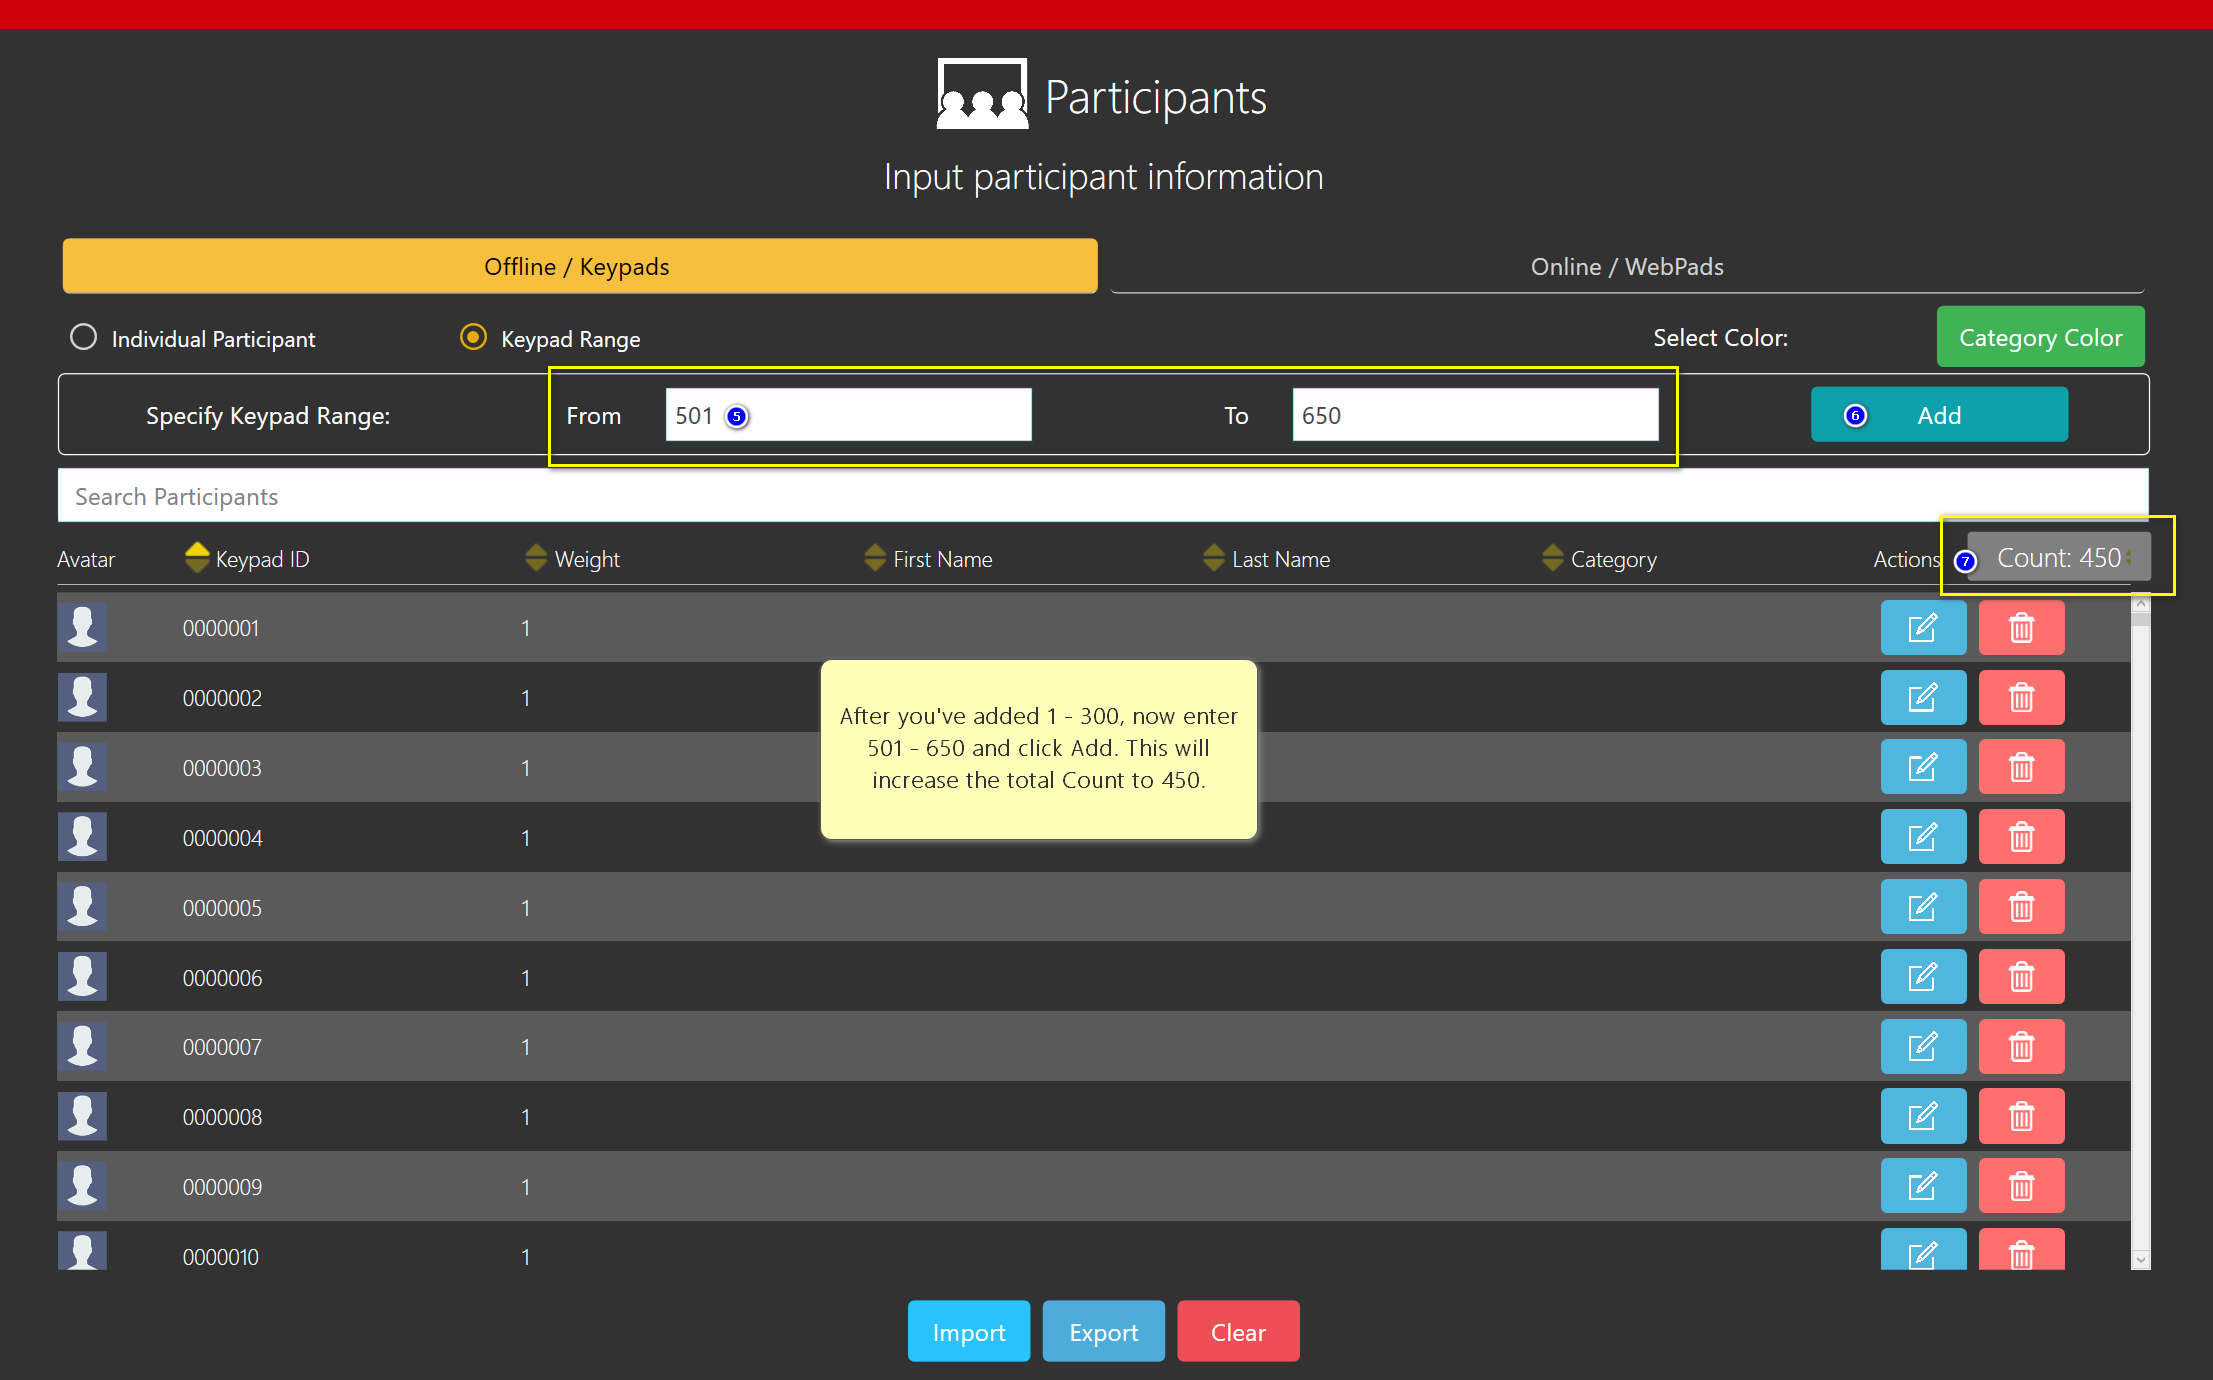
Task: Switch to Online / WebPads tab
Action: point(1626,267)
